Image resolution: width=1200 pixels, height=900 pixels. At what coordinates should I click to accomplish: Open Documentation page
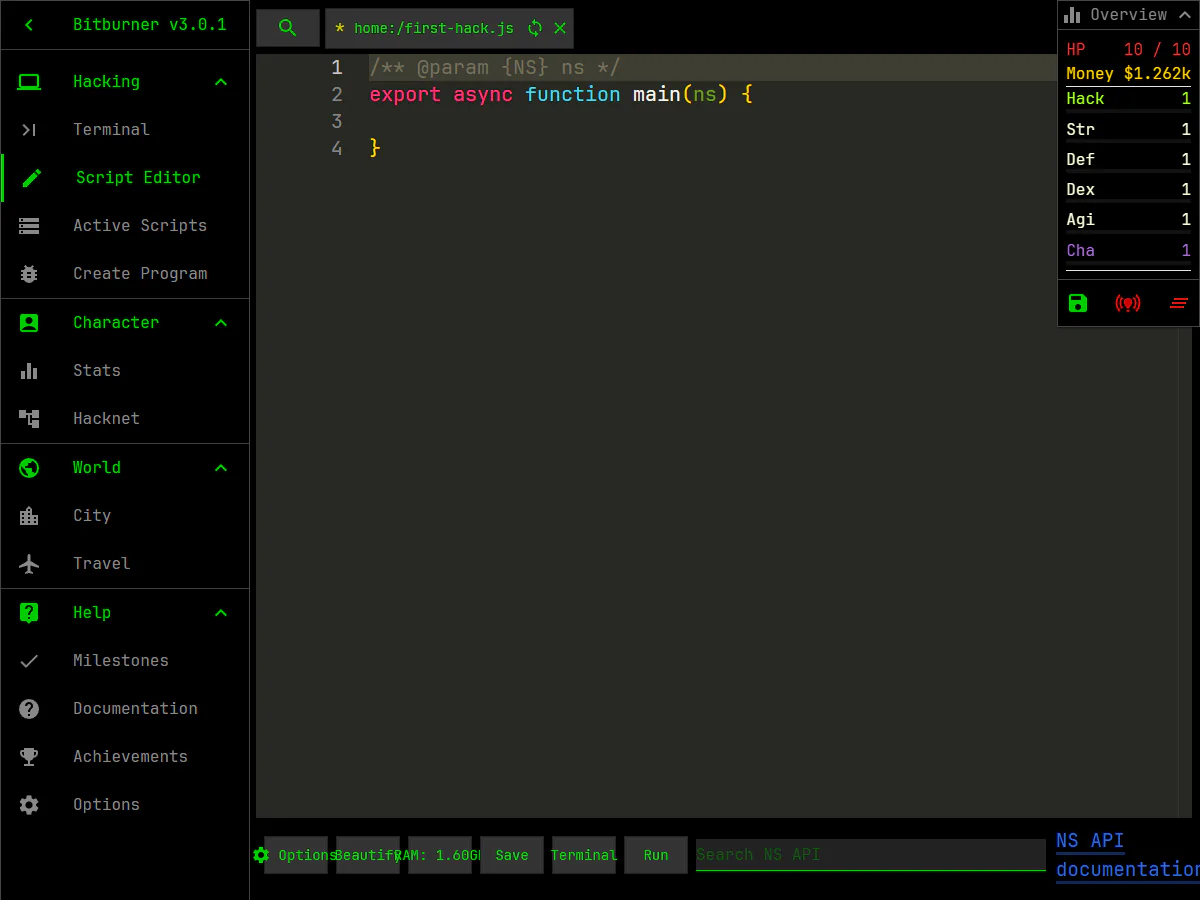[x=125, y=709]
